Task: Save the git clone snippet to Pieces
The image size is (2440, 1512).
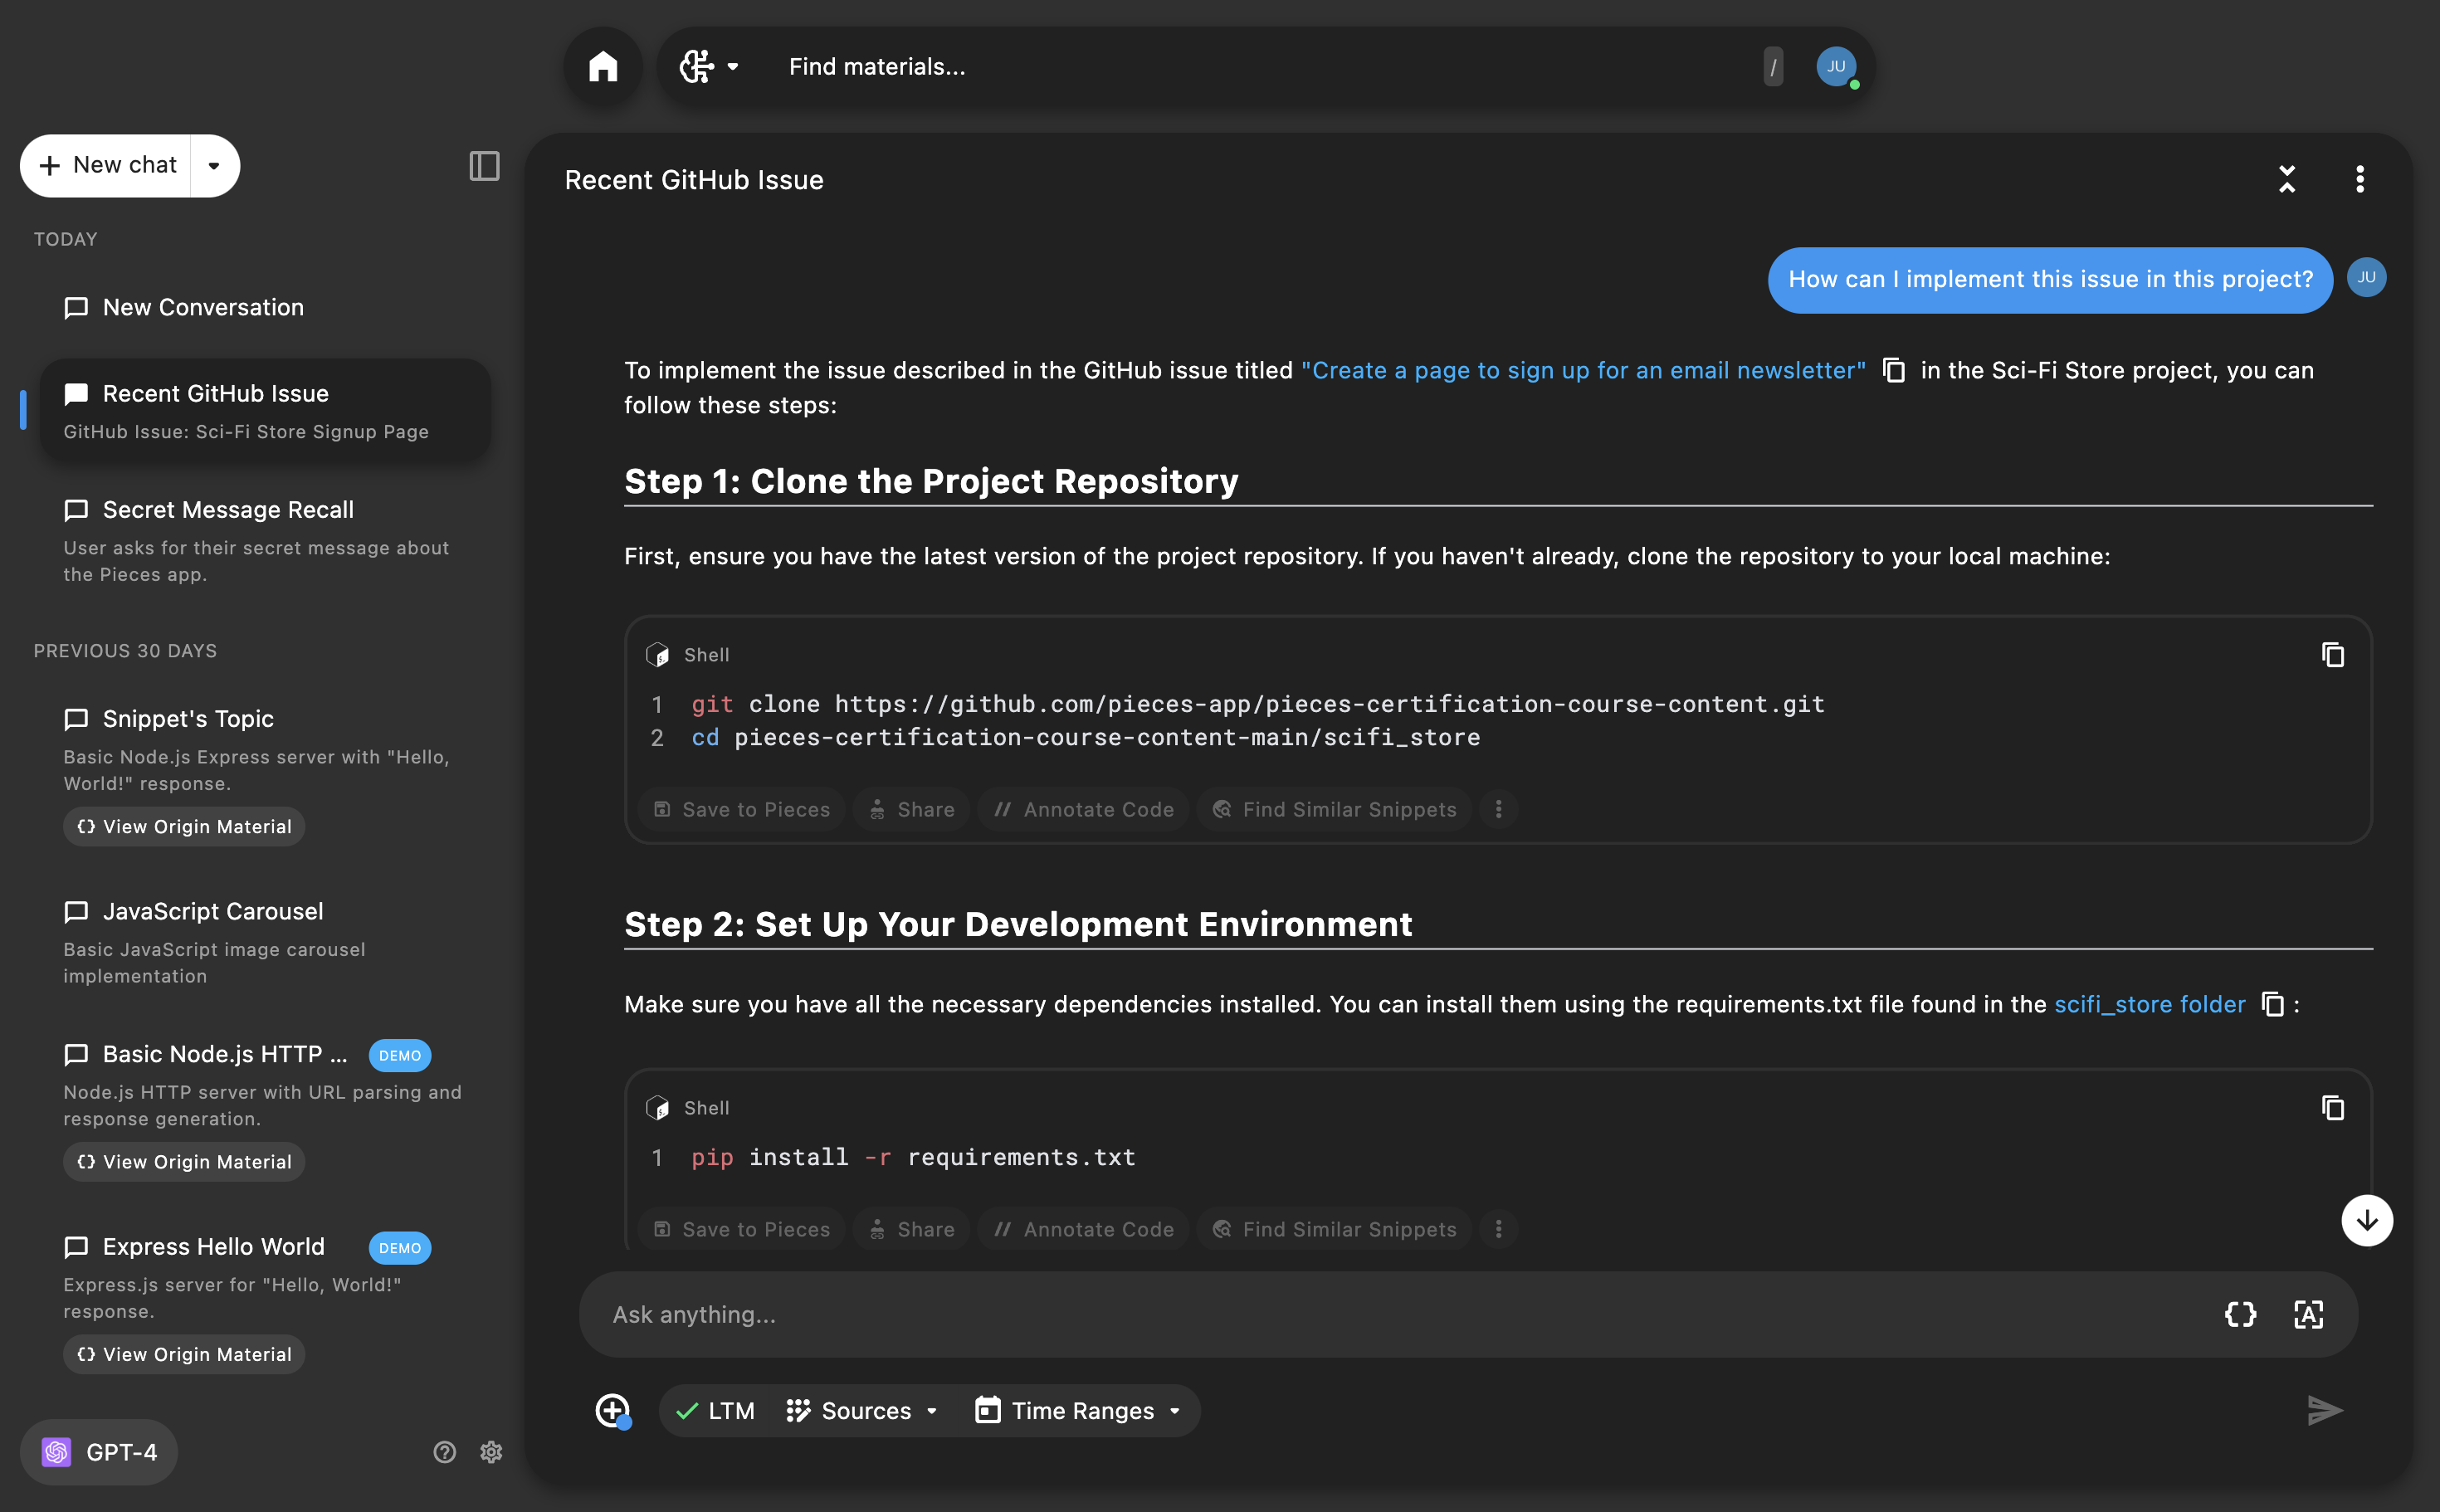Action: (742, 809)
